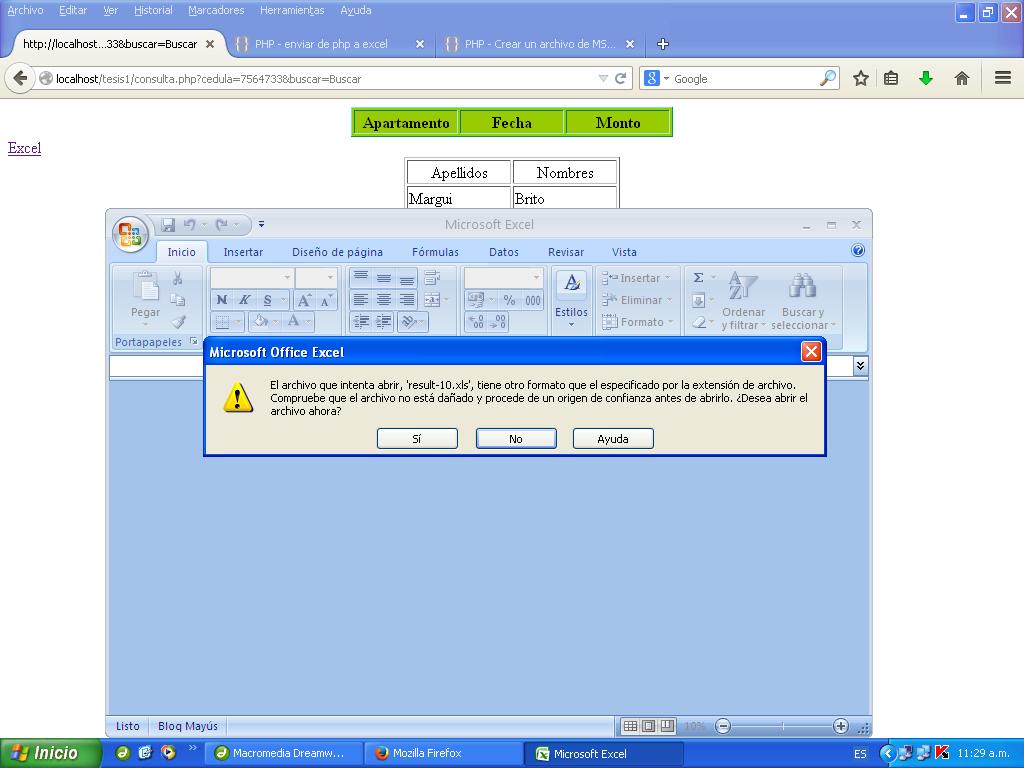Image resolution: width=1024 pixels, height=768 pixels.
Task: Open the Vista ribbon tab
Action: point(624,252)
